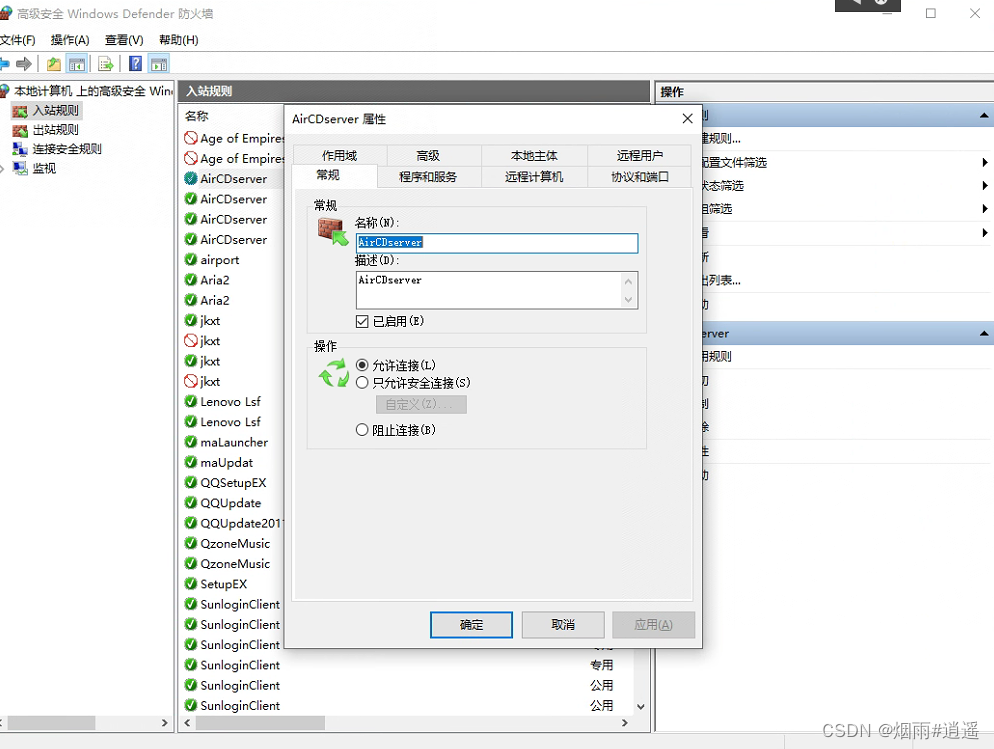Click green check icon of maUpdat rule
The image size is (994, 749).
click(x=191, y=462)
